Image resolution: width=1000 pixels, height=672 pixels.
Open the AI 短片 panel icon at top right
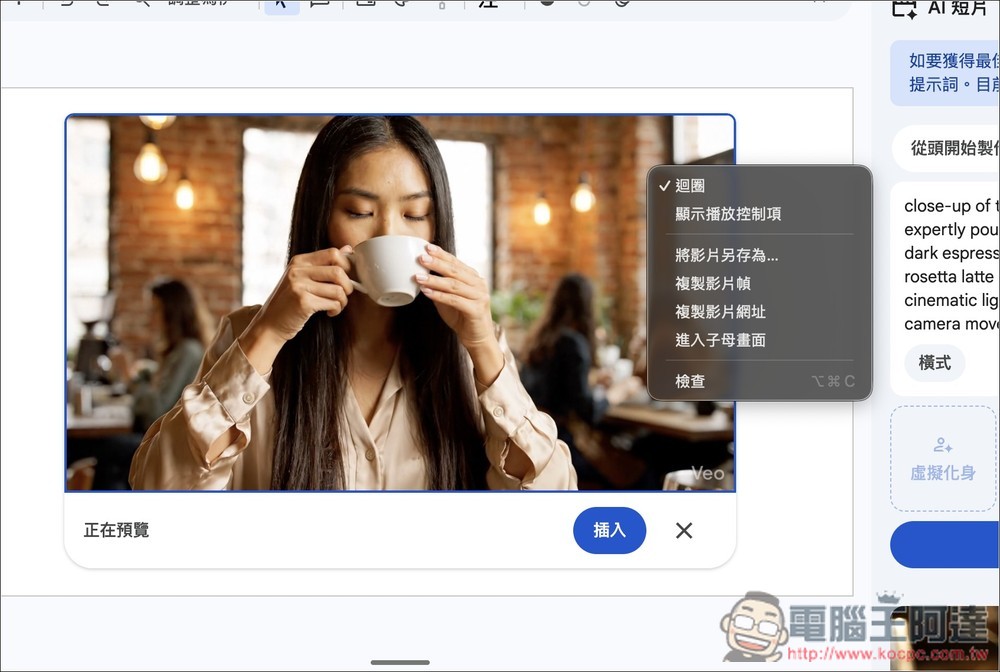coord(903,8)
